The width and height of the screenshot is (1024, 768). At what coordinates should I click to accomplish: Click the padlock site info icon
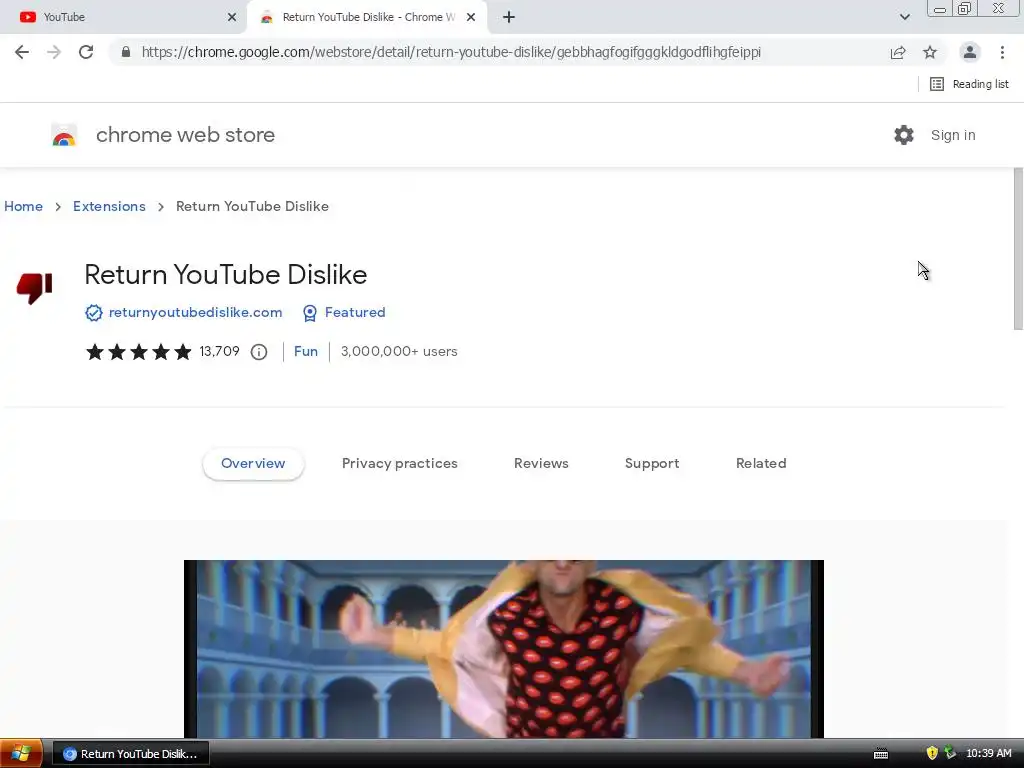(126, 52)
